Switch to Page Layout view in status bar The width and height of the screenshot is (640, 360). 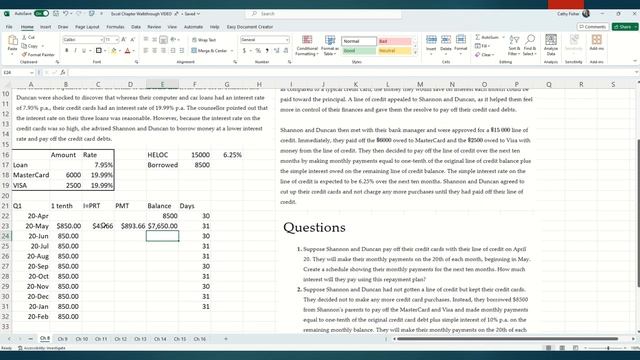(x=562, y=348)
